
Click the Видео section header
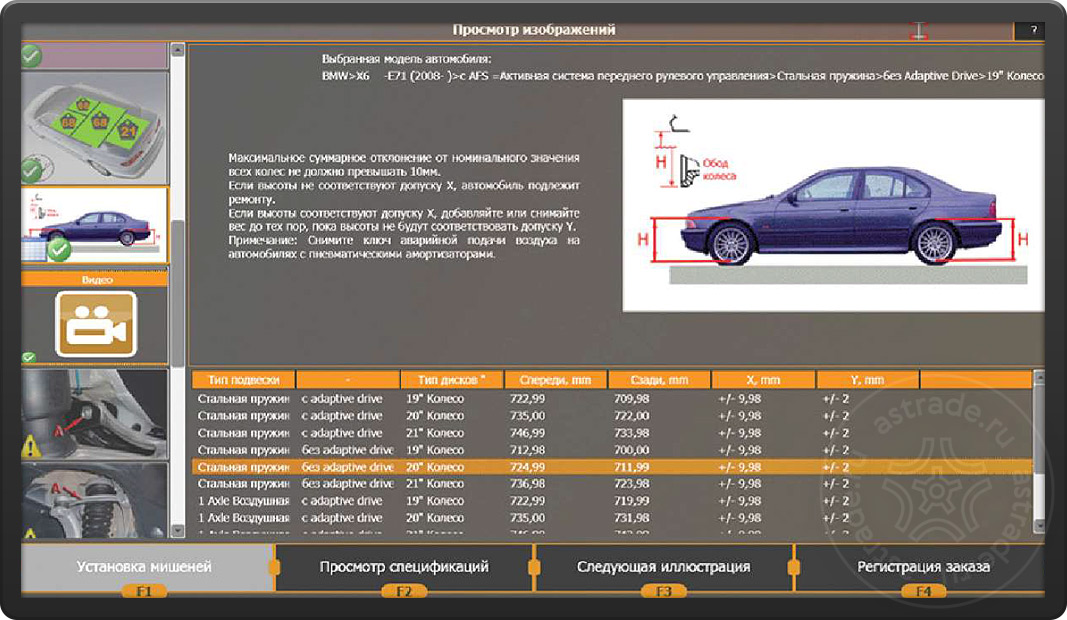coord(95,280)
